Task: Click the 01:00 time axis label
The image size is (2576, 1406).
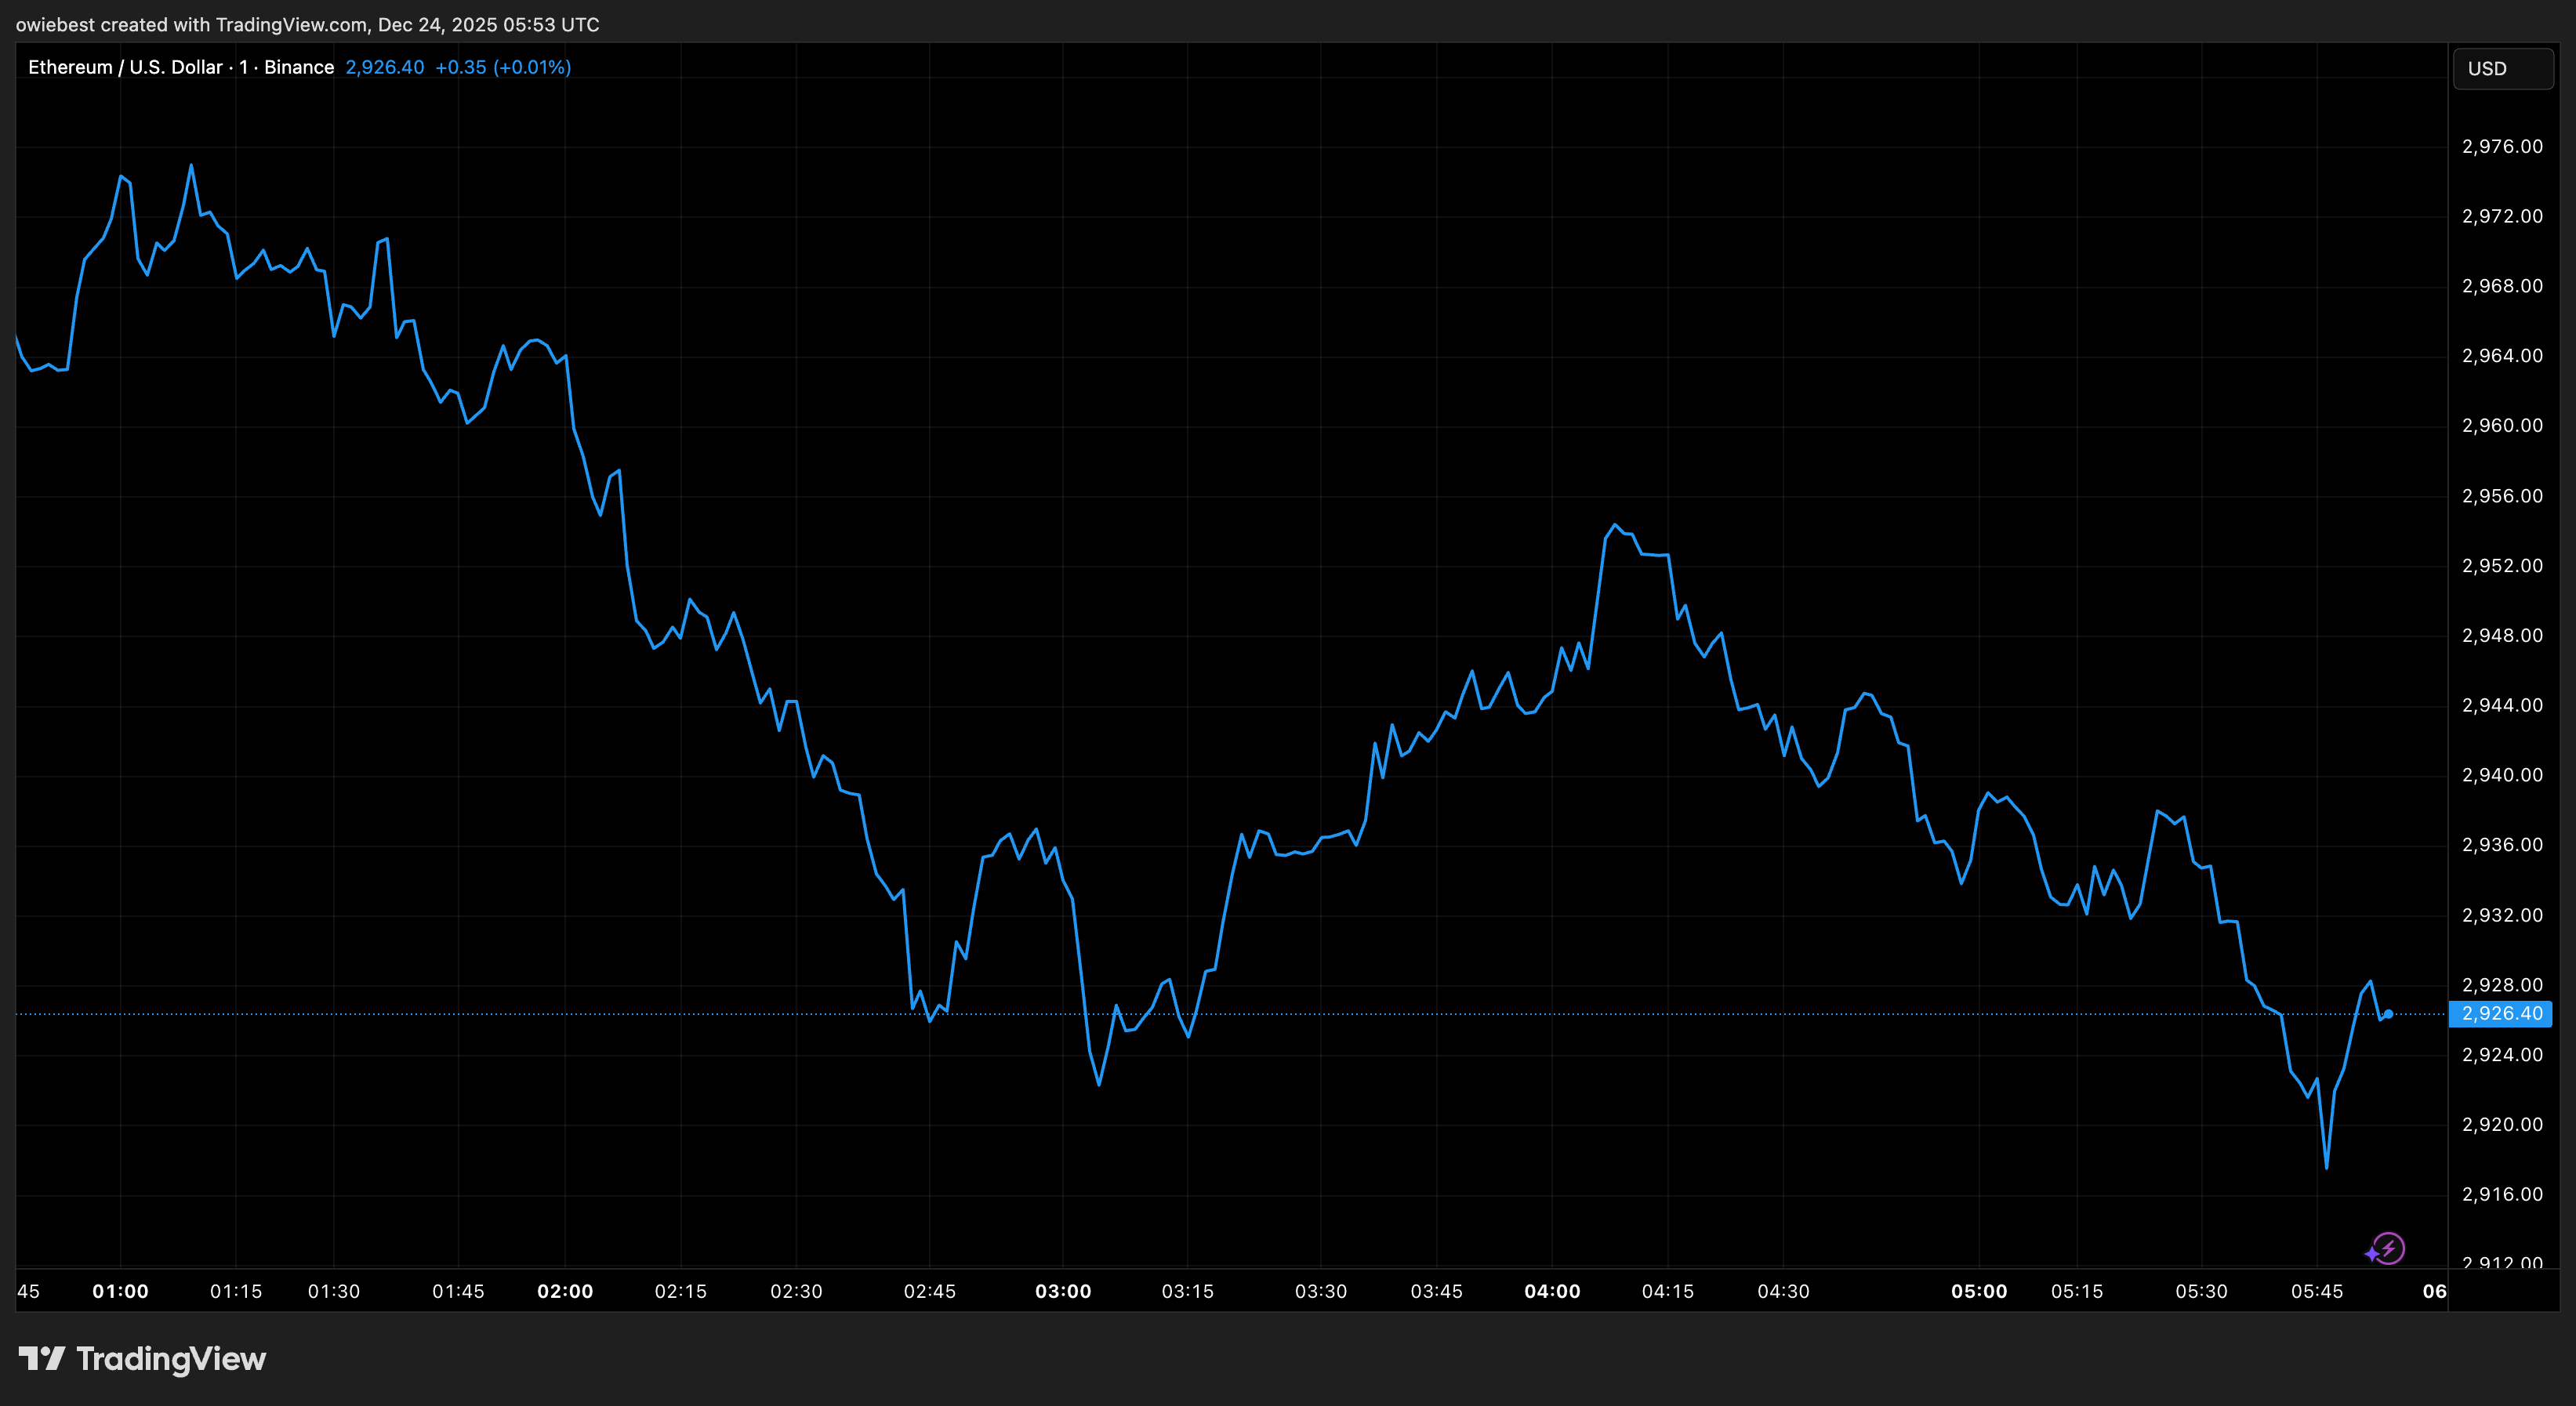Action: (121, 1292)
